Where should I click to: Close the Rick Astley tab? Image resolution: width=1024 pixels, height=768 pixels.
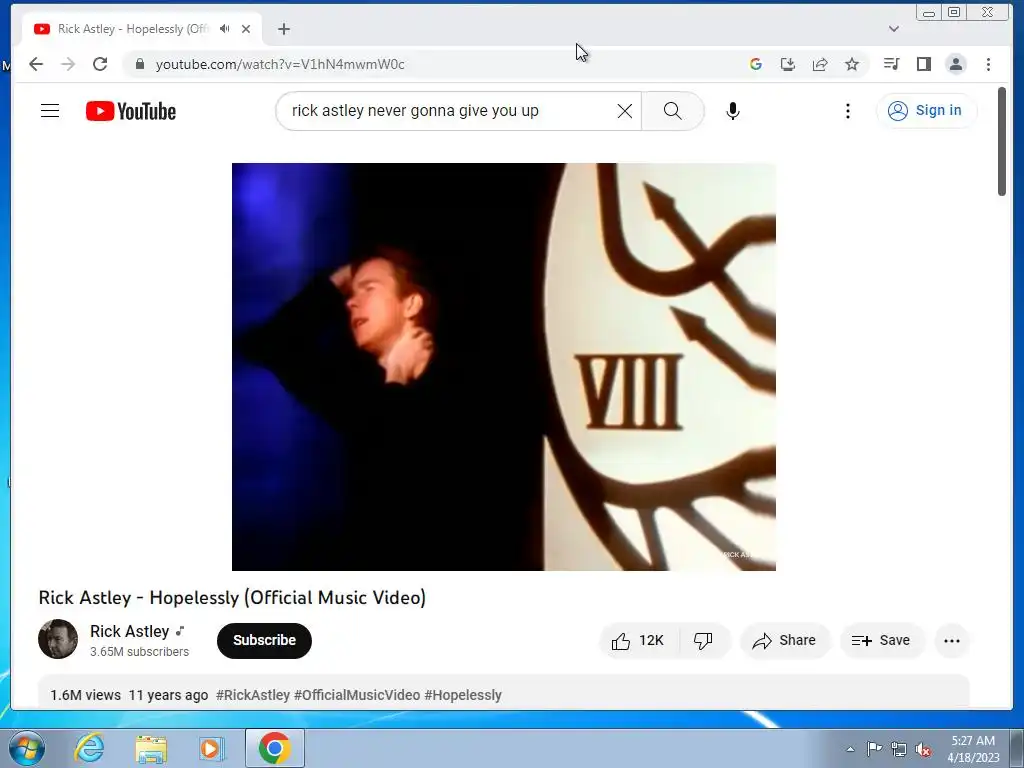(x=246, y=29)
